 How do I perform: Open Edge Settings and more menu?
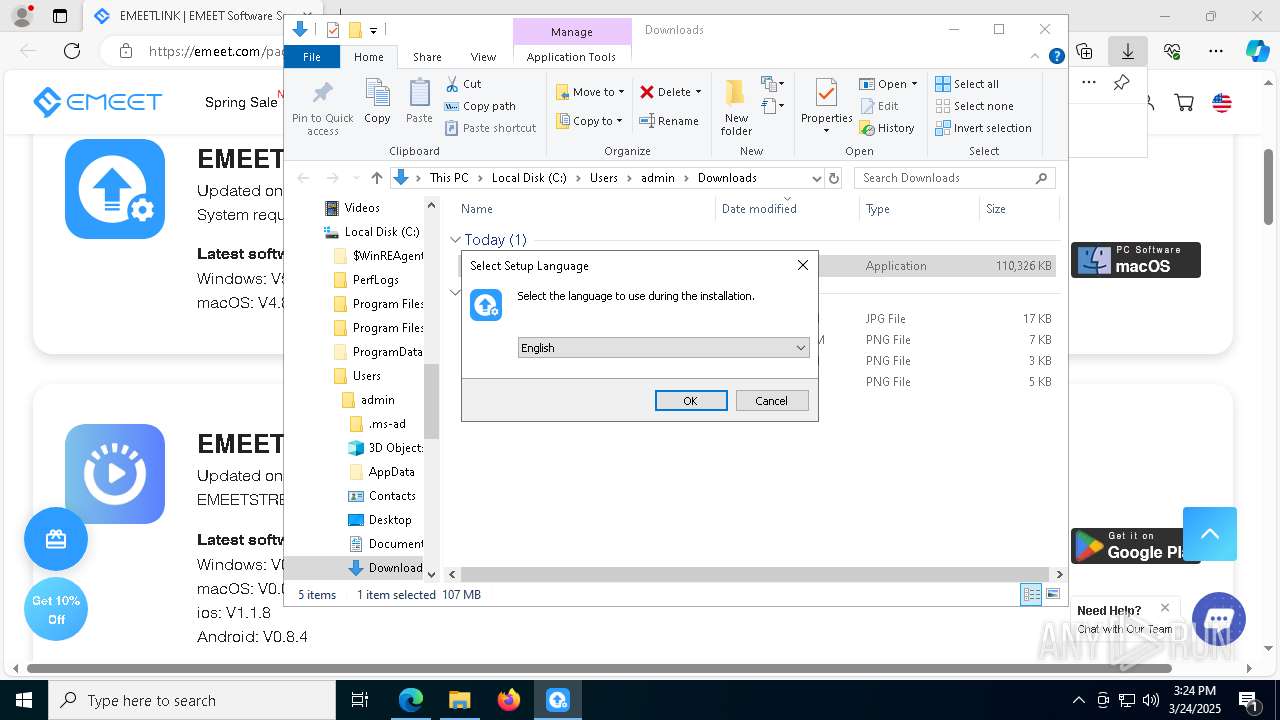1216,51
